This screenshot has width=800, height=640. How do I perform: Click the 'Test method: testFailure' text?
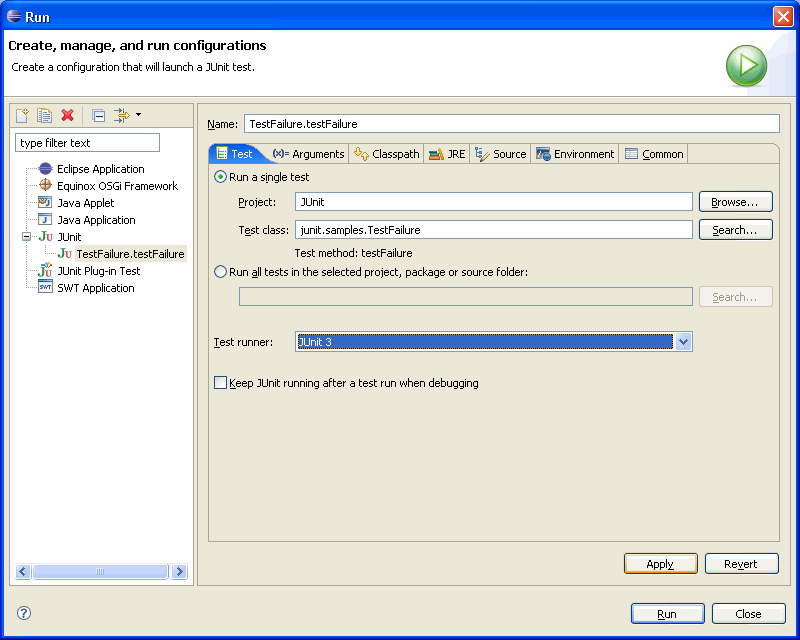[354, 253]
